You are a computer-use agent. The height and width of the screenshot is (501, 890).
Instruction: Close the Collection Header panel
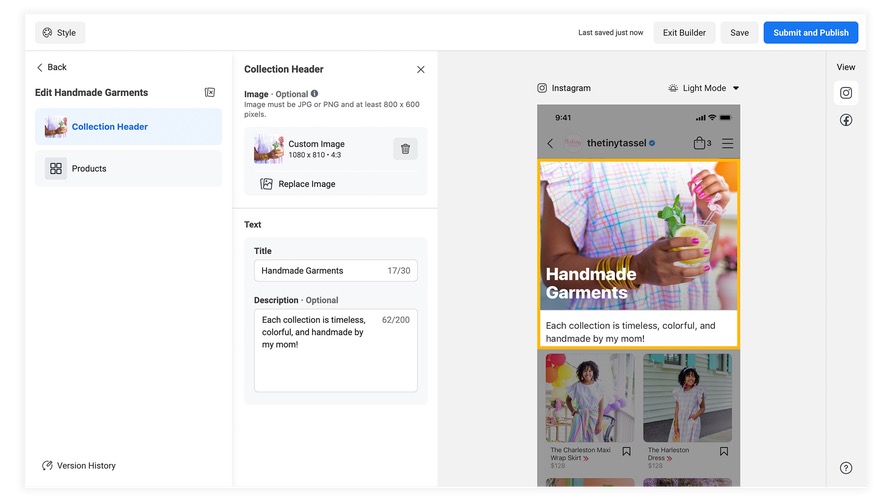tap(420, 70)
